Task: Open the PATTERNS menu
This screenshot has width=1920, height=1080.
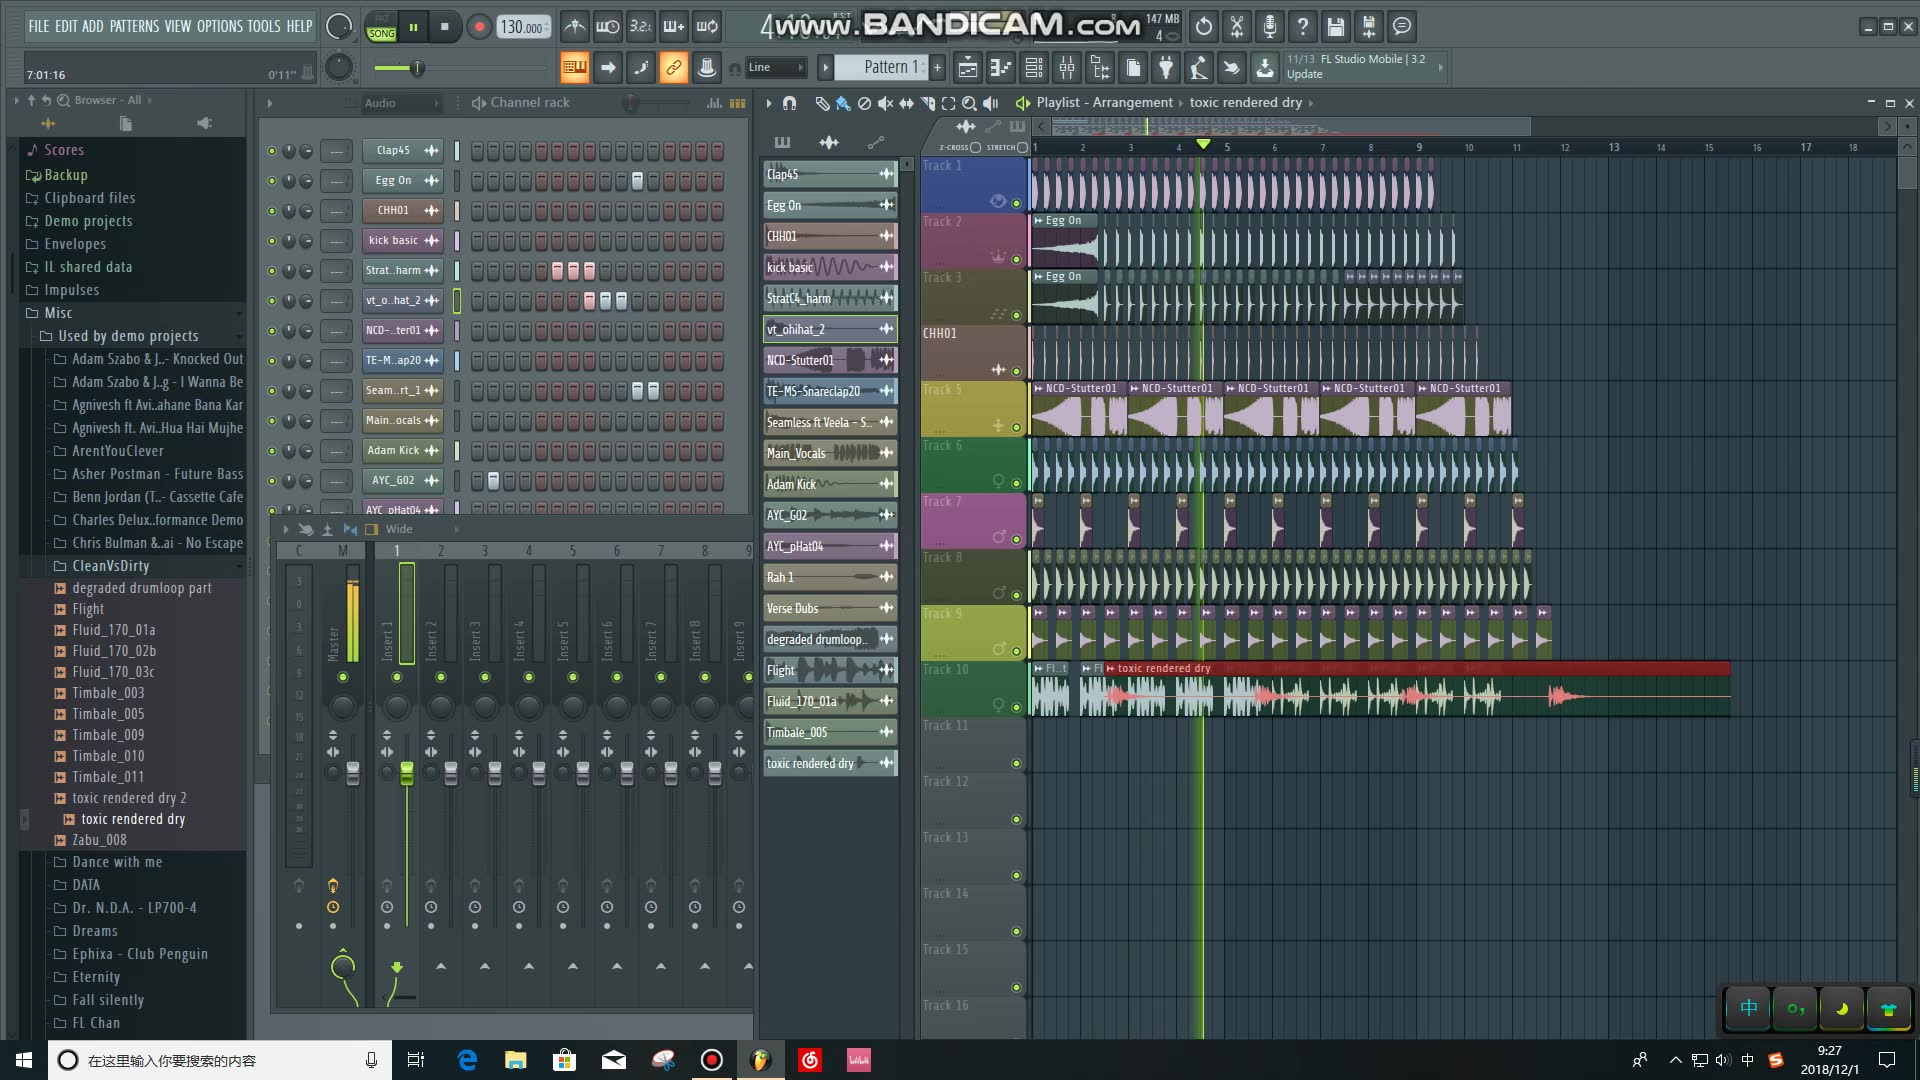Action: [134, 27]
